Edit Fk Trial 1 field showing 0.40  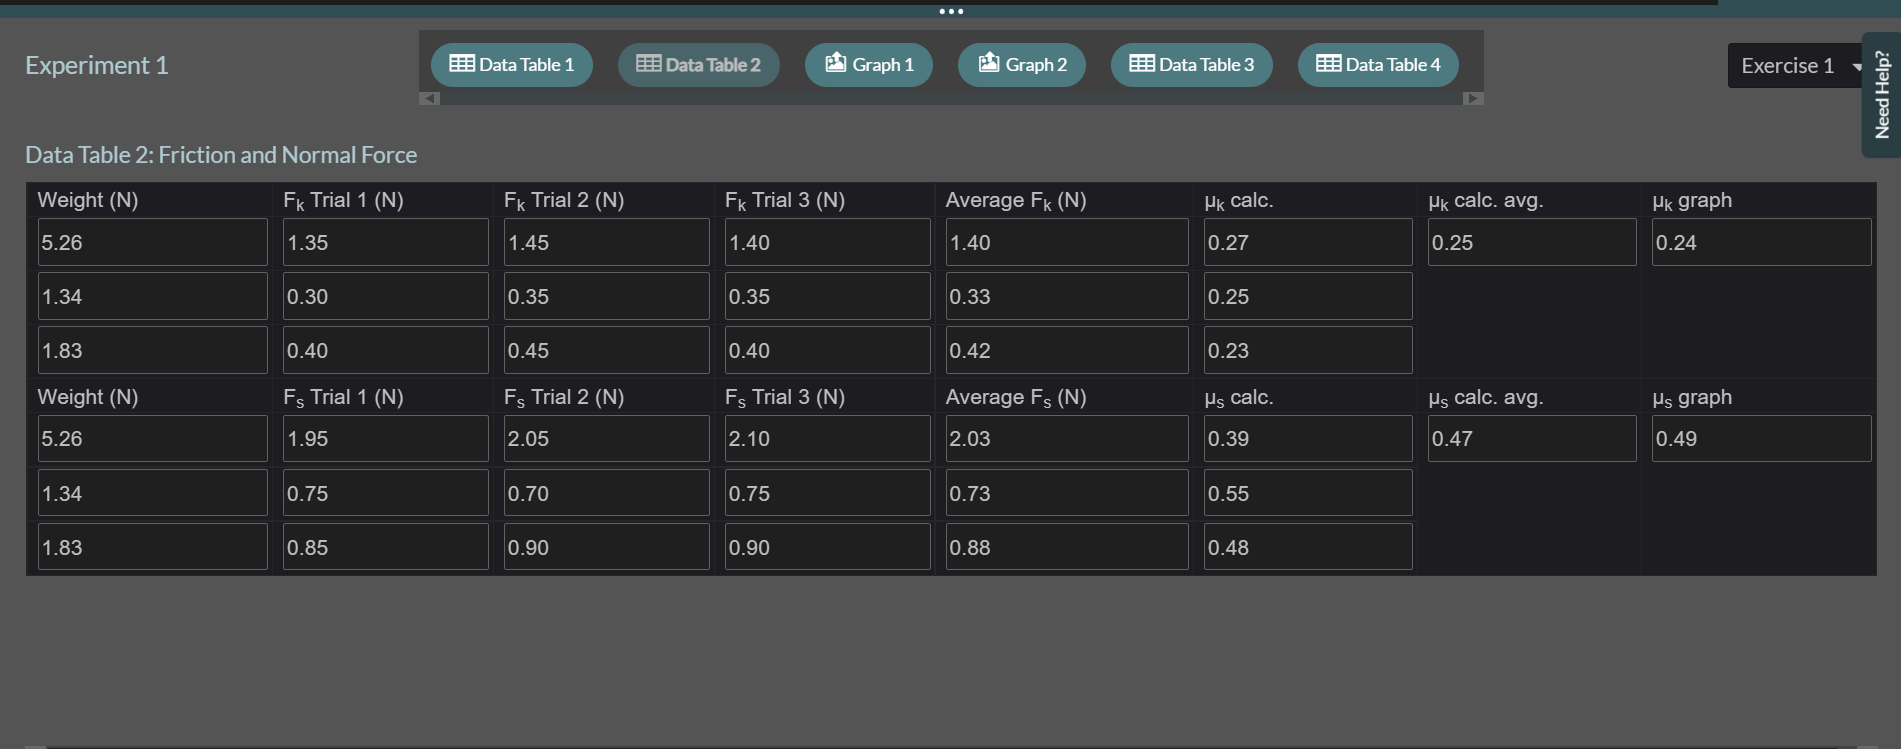coord(386,351)
